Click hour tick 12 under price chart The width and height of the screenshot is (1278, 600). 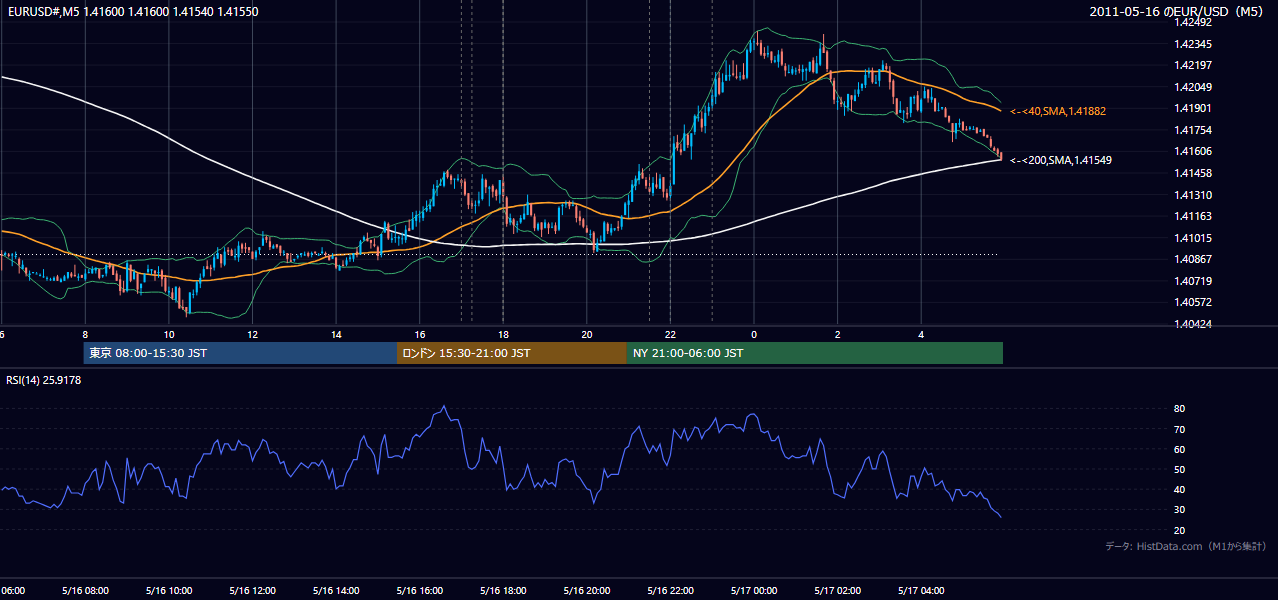pyautogui.click(x=252, y=335)
